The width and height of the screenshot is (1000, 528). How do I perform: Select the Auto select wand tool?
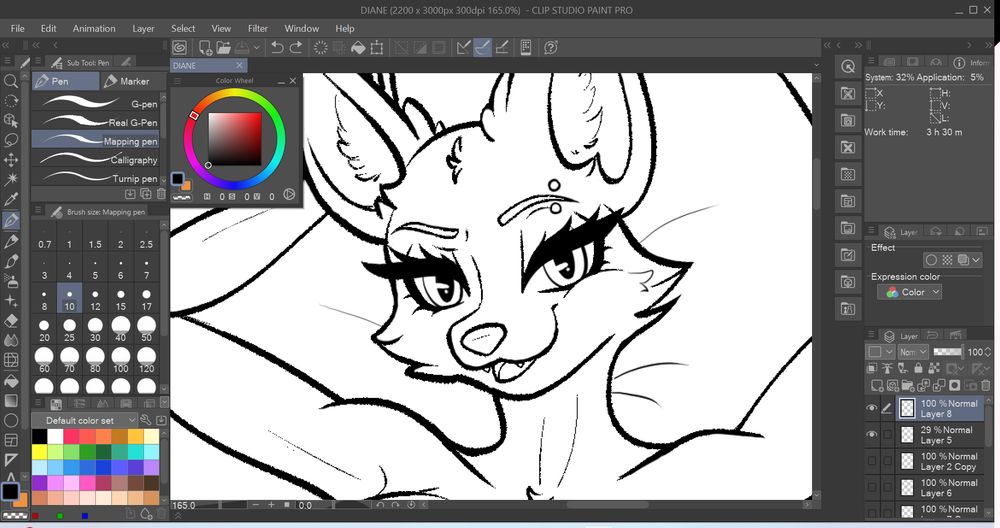coord(11,179)
